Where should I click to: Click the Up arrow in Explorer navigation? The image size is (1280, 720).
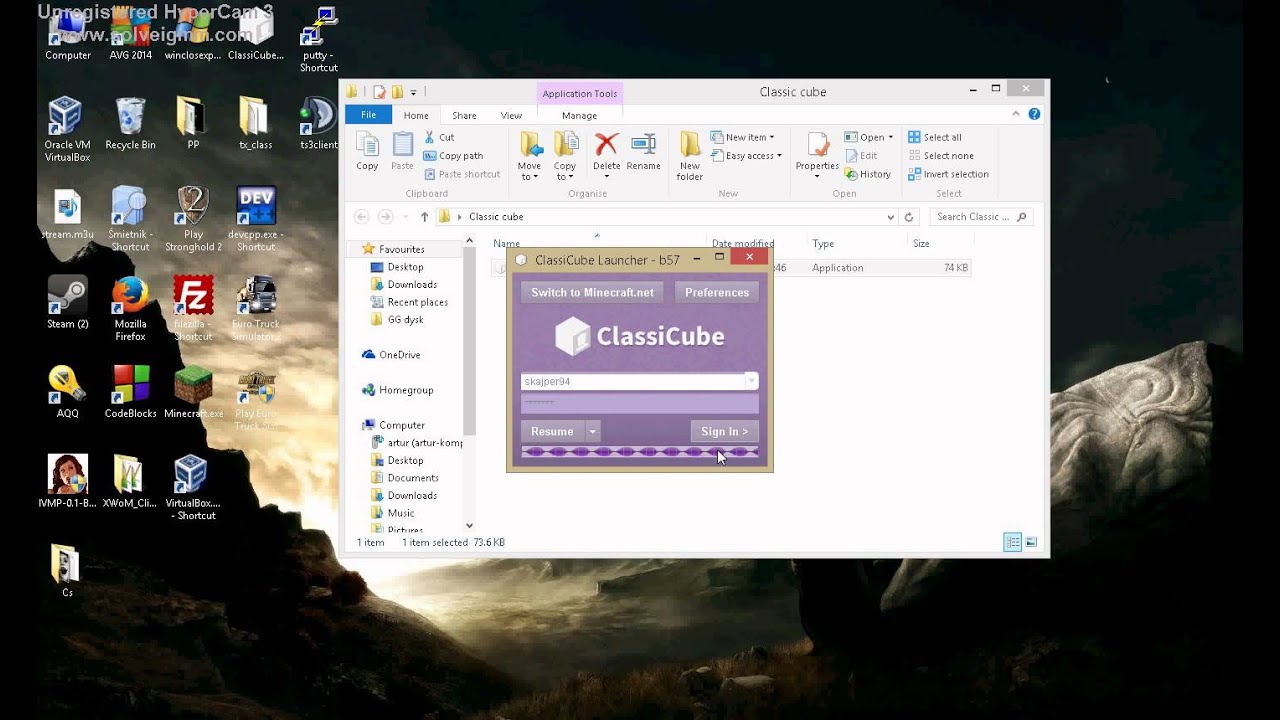coord(424,217)
